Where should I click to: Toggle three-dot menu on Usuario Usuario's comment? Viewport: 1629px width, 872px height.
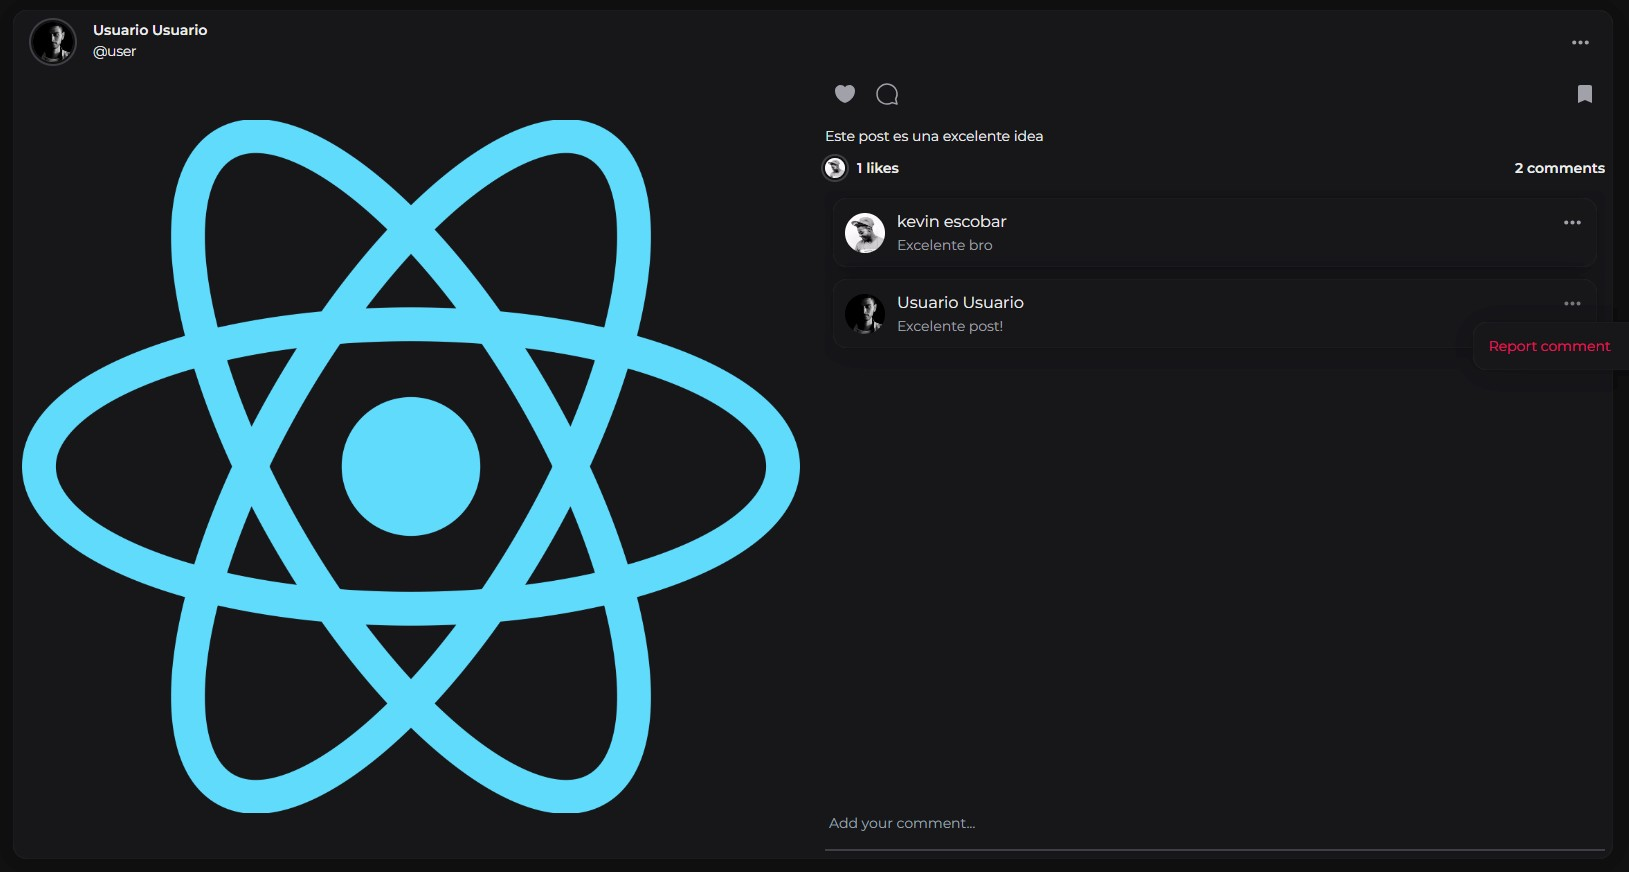point(1572,304)
